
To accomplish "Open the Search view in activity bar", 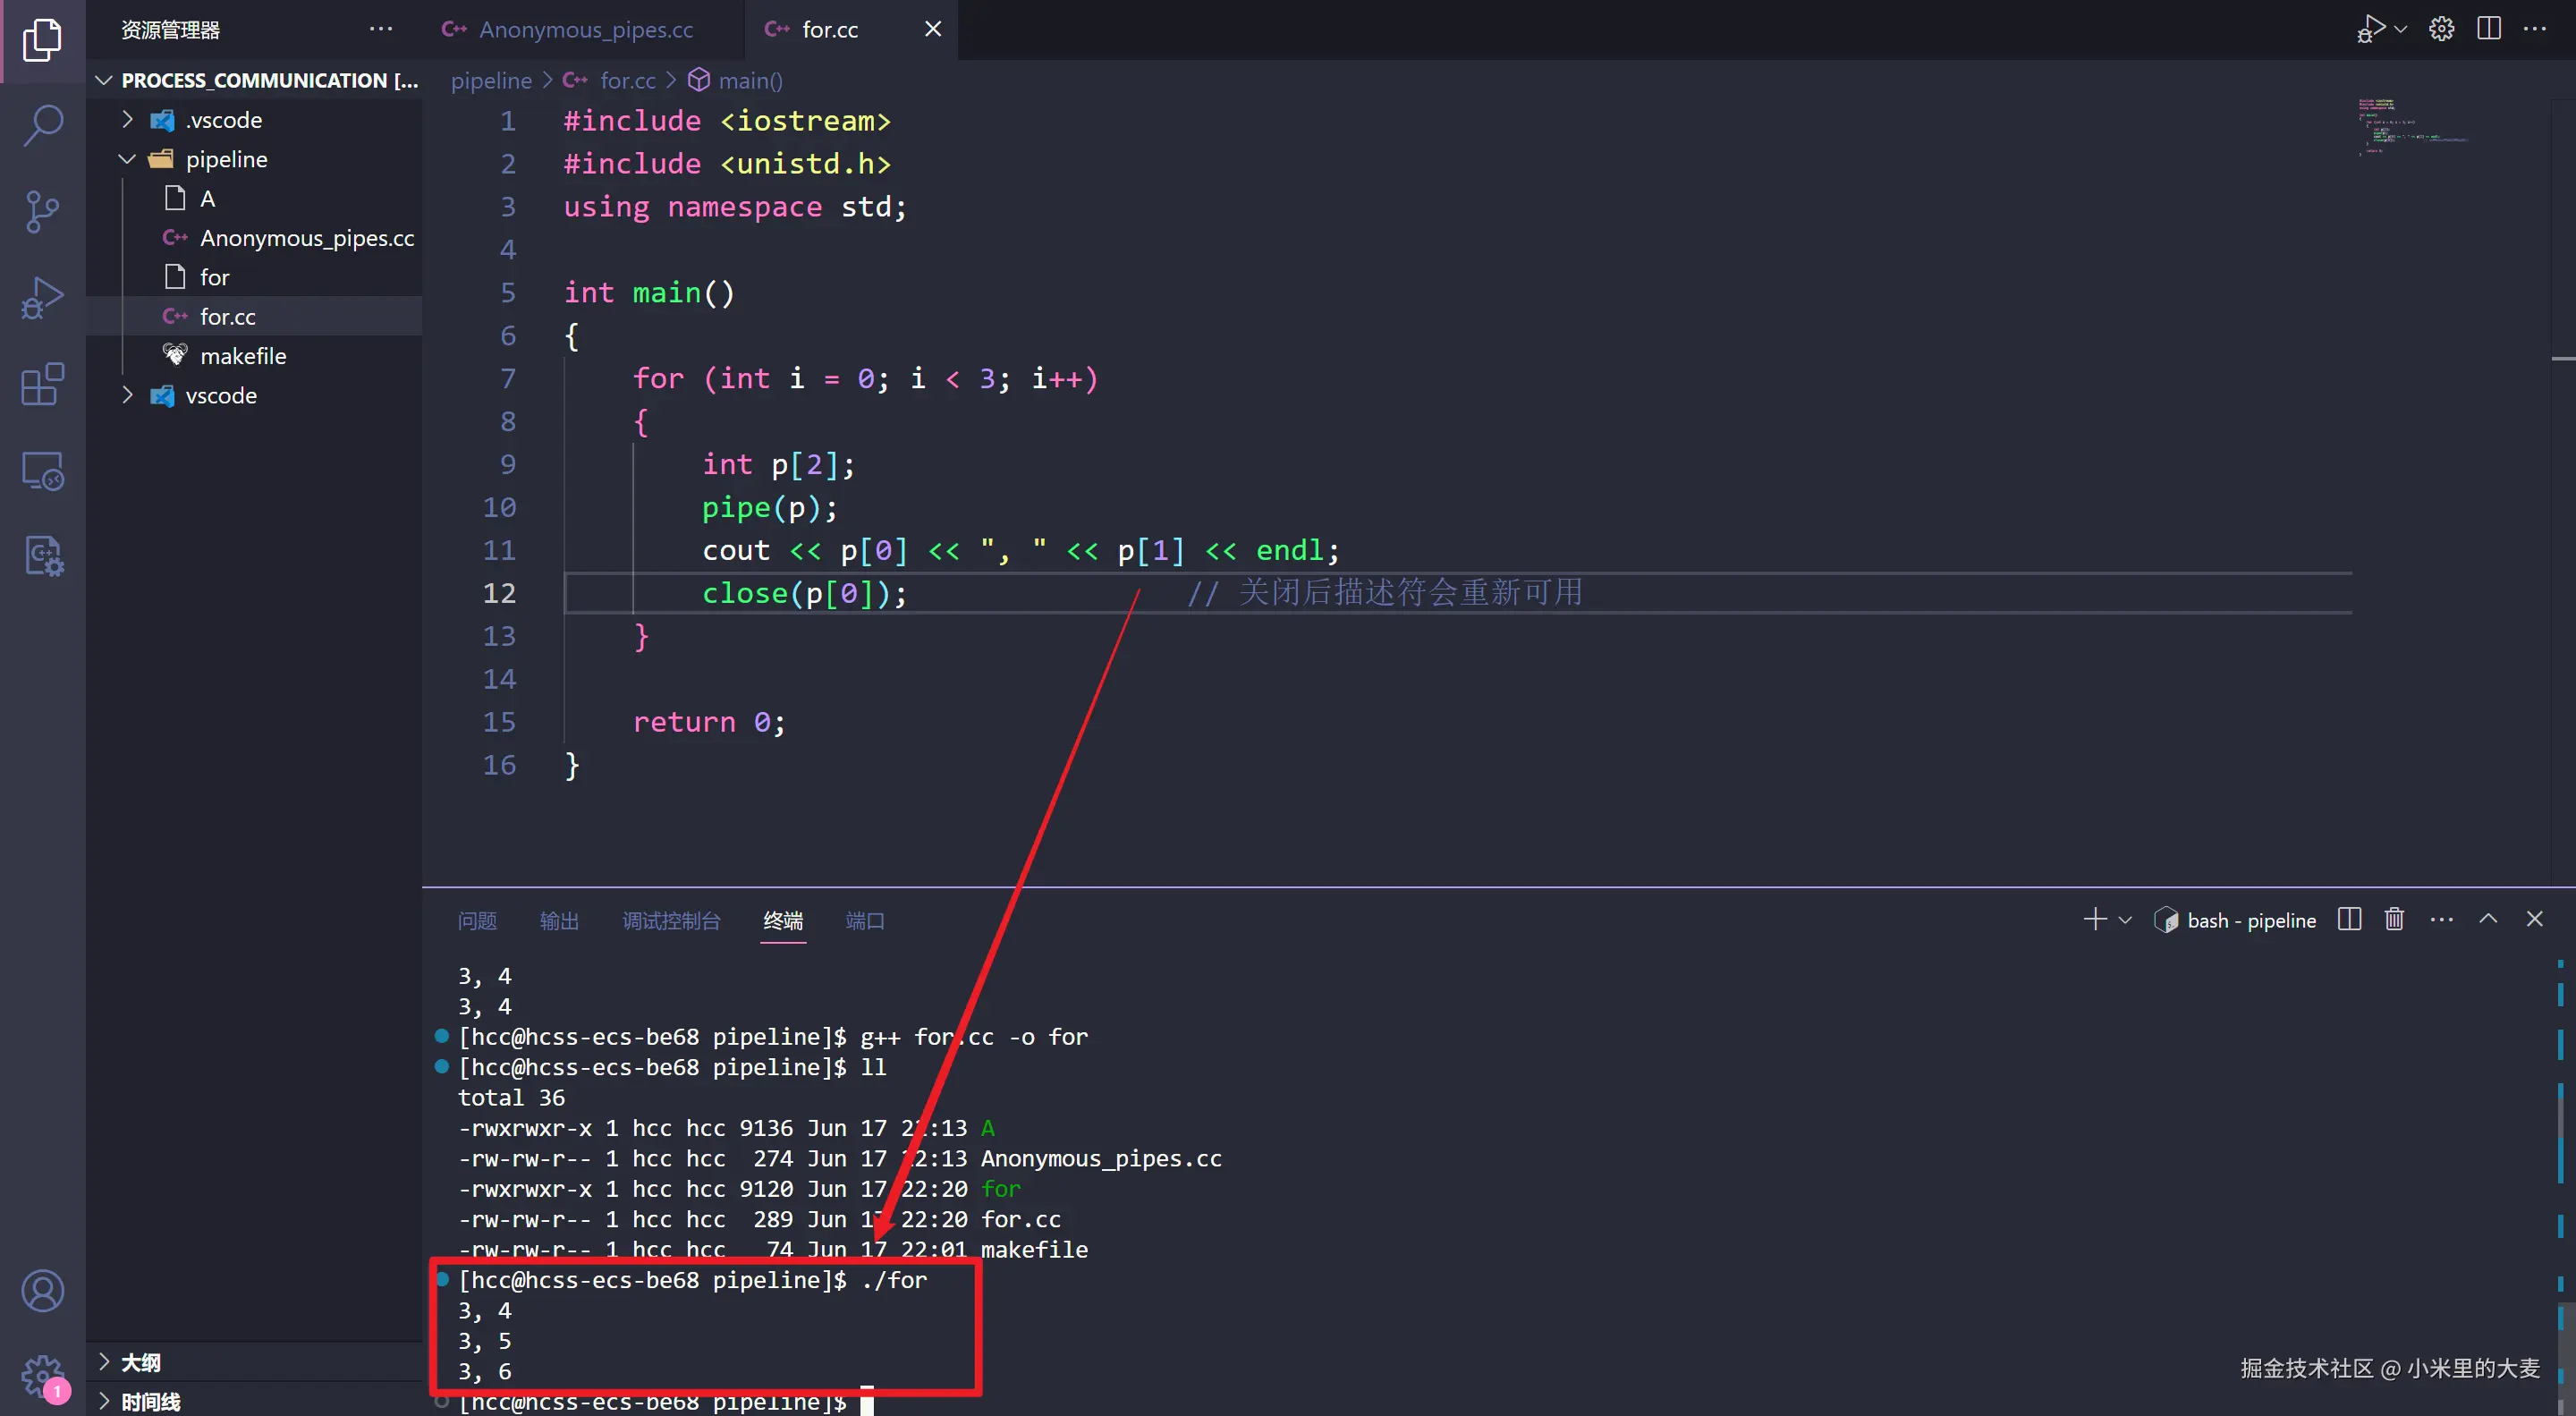I will [42, 126].
